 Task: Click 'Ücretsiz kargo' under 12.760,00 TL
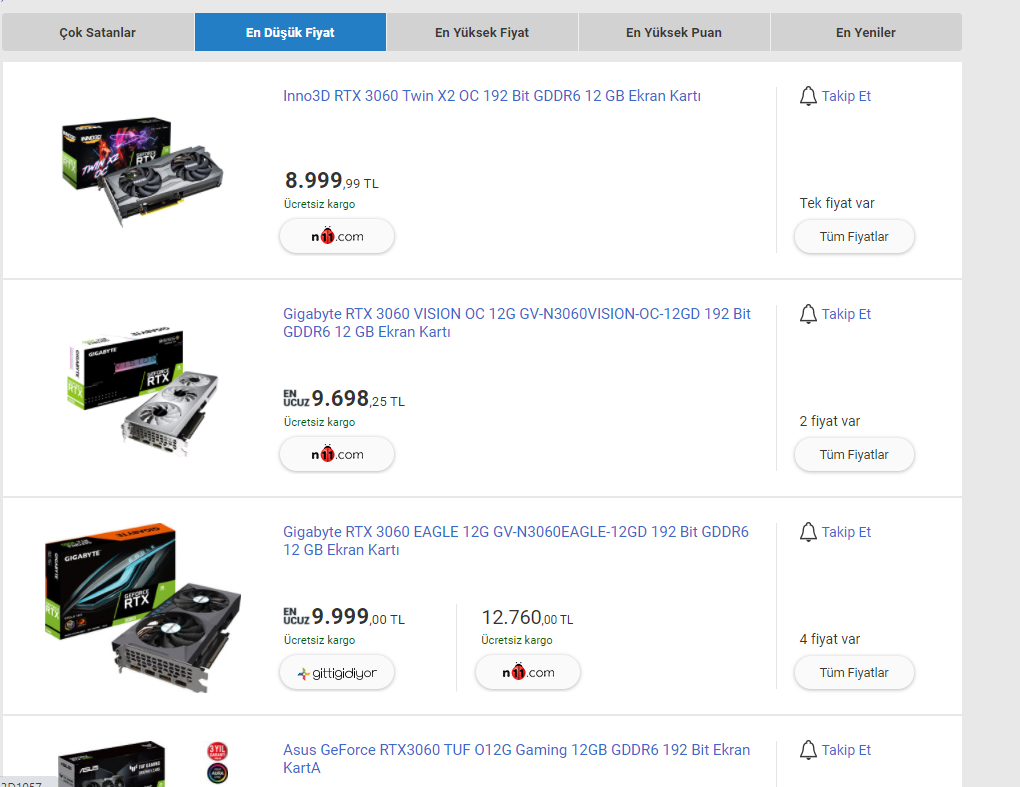pos(517,640)
